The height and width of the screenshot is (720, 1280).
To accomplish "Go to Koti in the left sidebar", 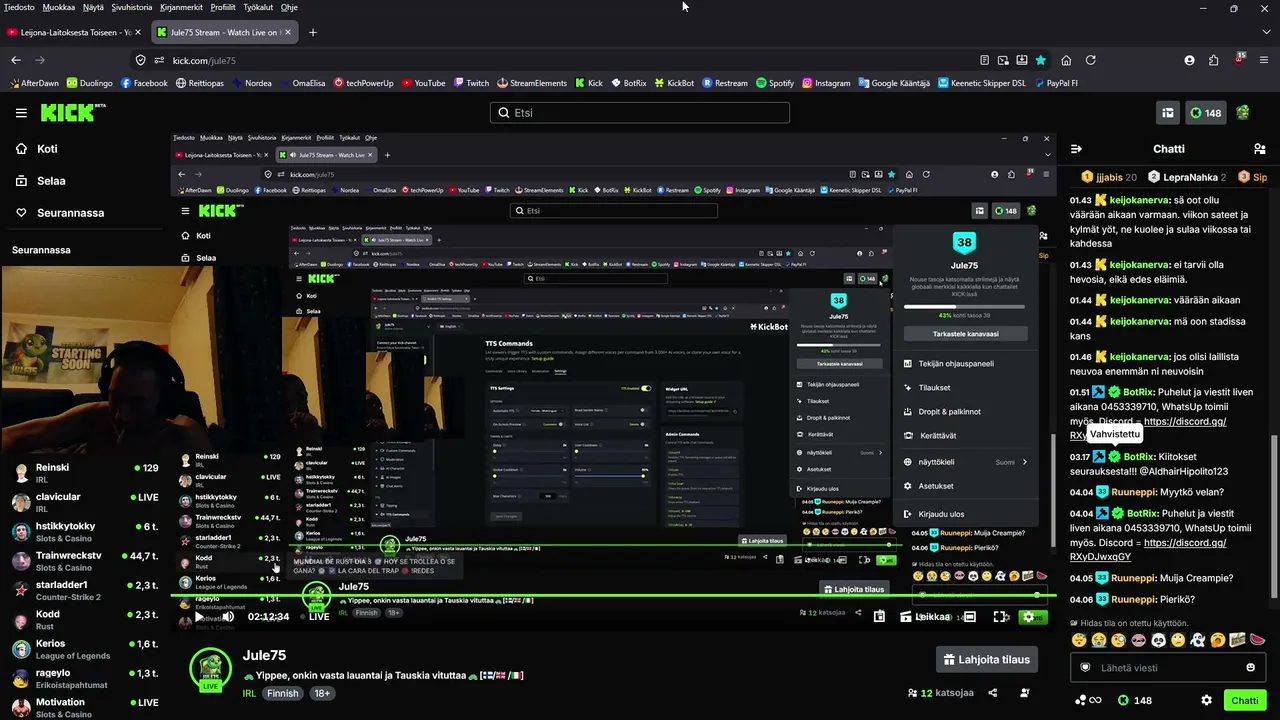I will [47, 149].
